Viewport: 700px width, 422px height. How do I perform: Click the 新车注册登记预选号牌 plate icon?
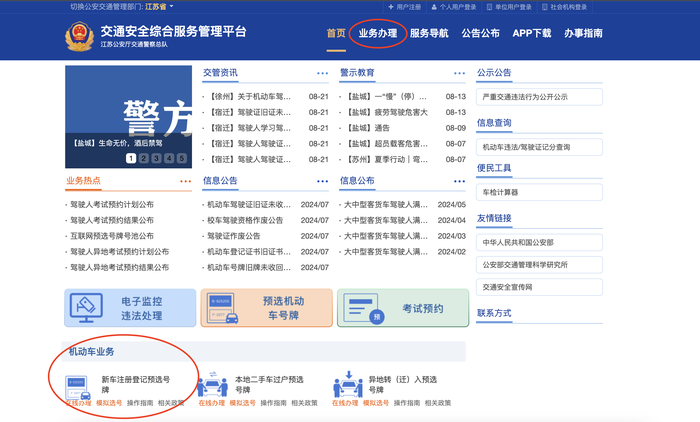(x=78, y=384)
